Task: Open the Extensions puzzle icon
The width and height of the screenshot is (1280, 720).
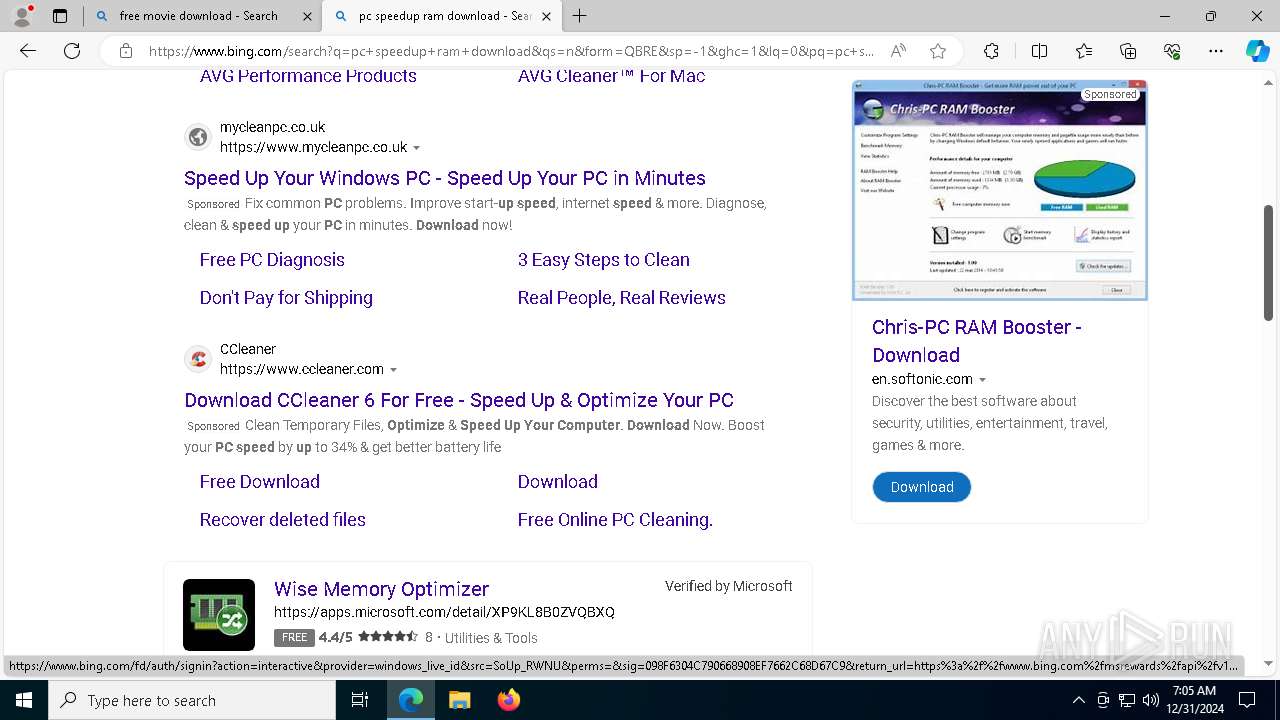Action: click(991, 51)
